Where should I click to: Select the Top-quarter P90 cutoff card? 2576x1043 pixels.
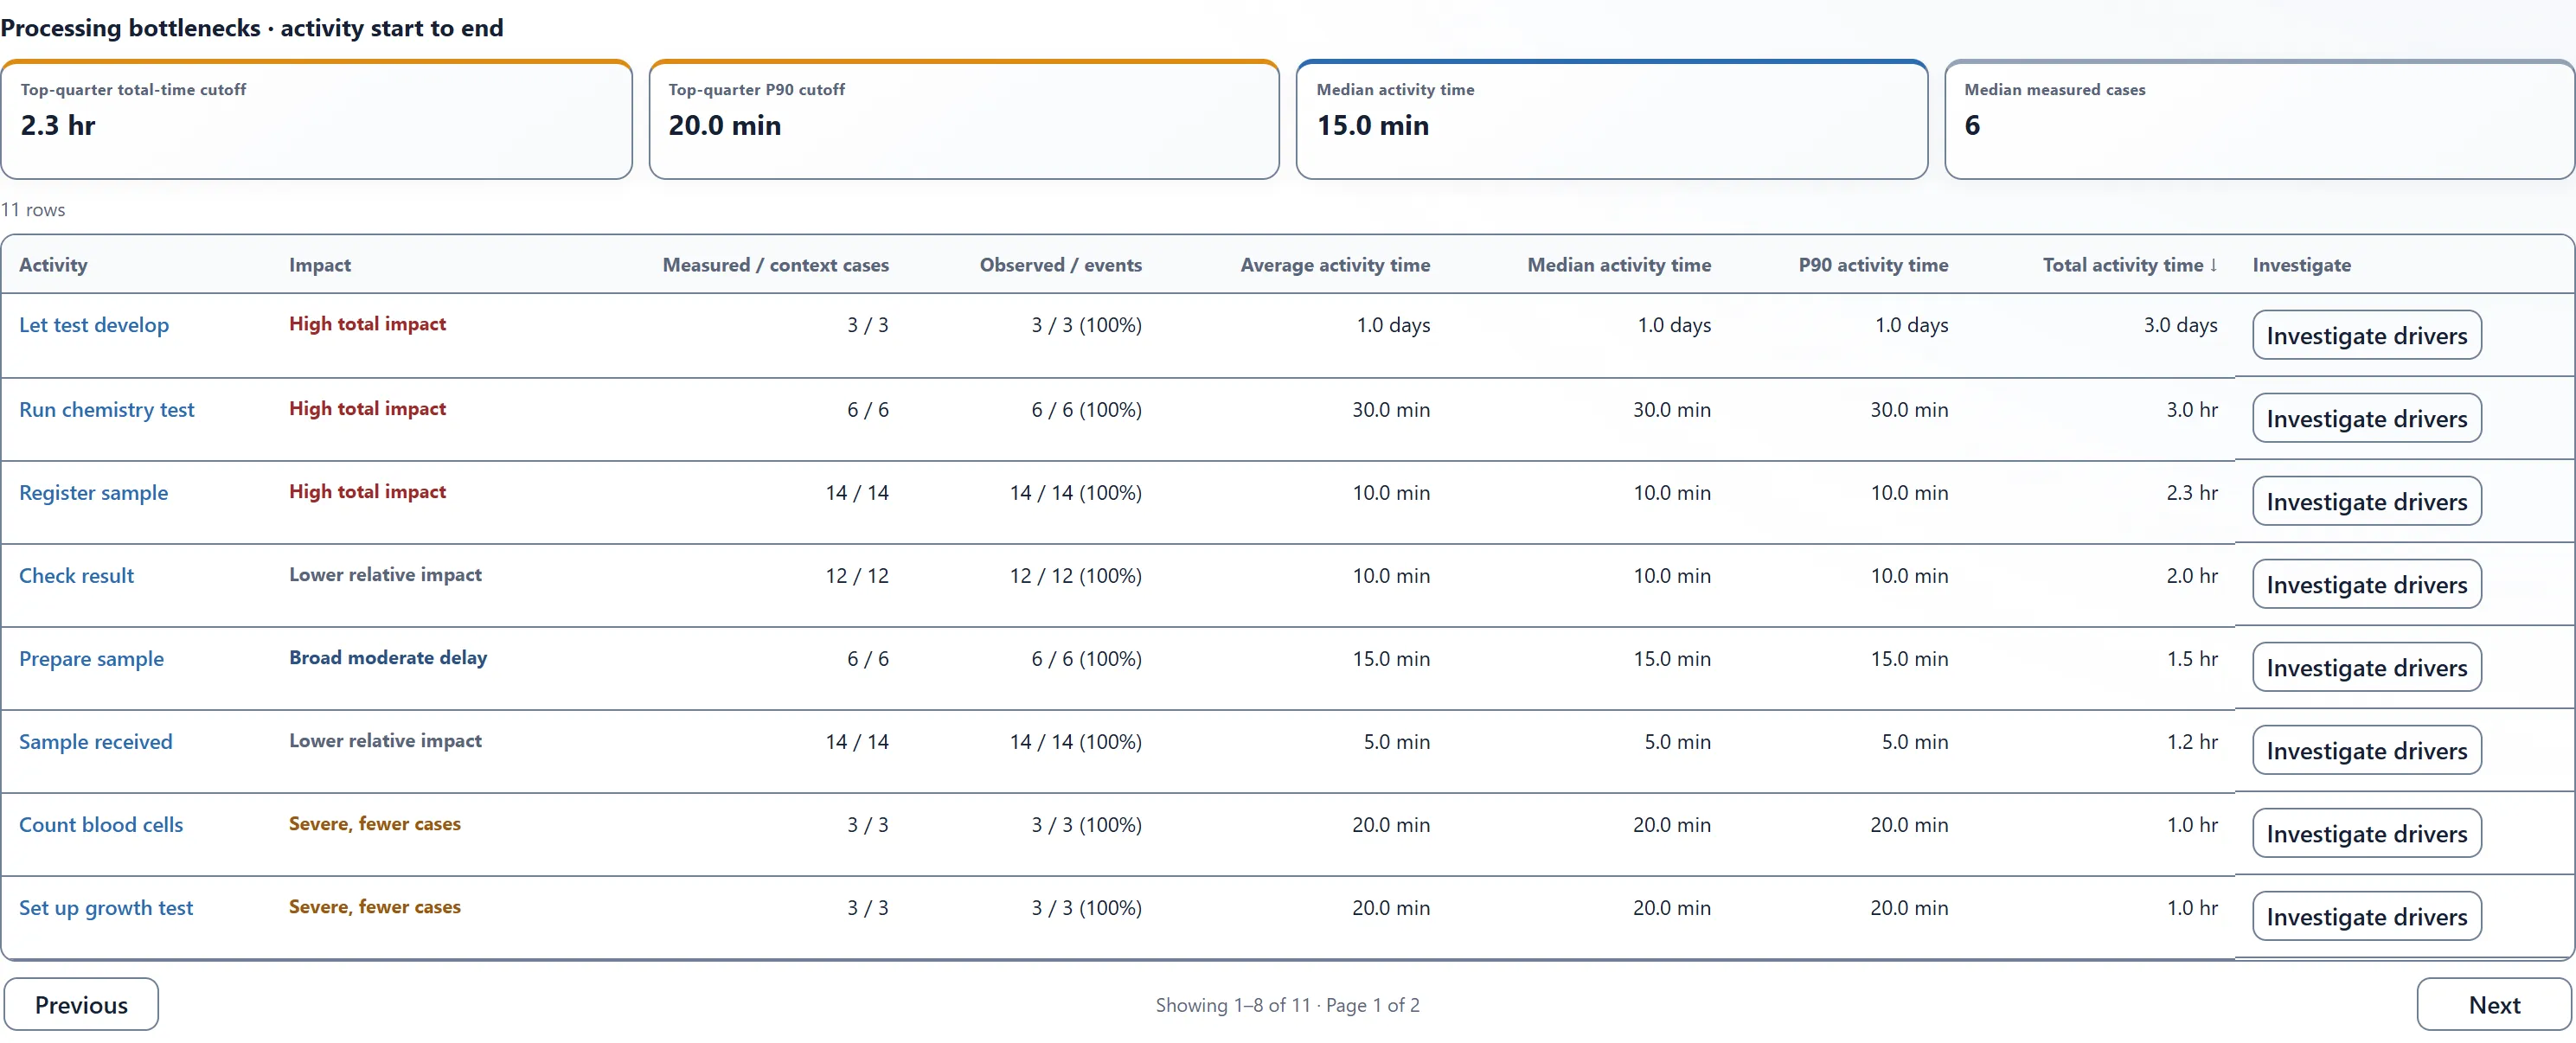tap(964, 120)
